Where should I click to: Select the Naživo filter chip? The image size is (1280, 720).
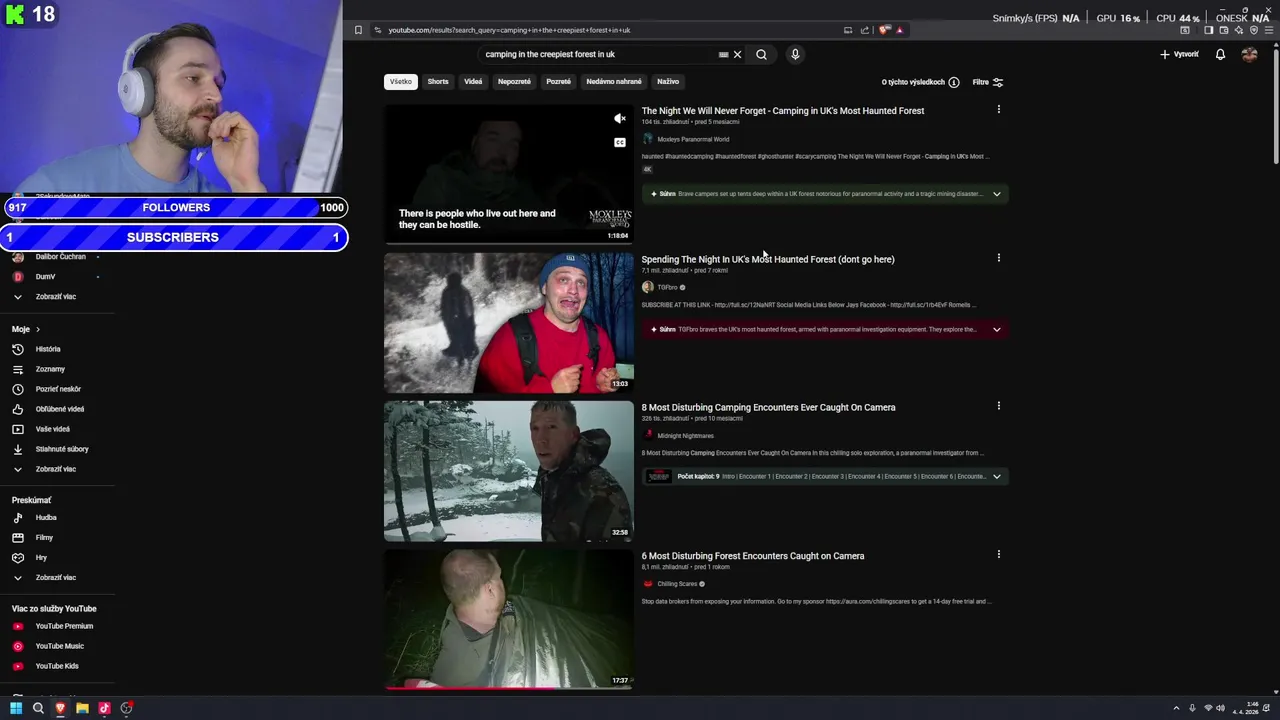pyautogui.click(x=668, y=82)
